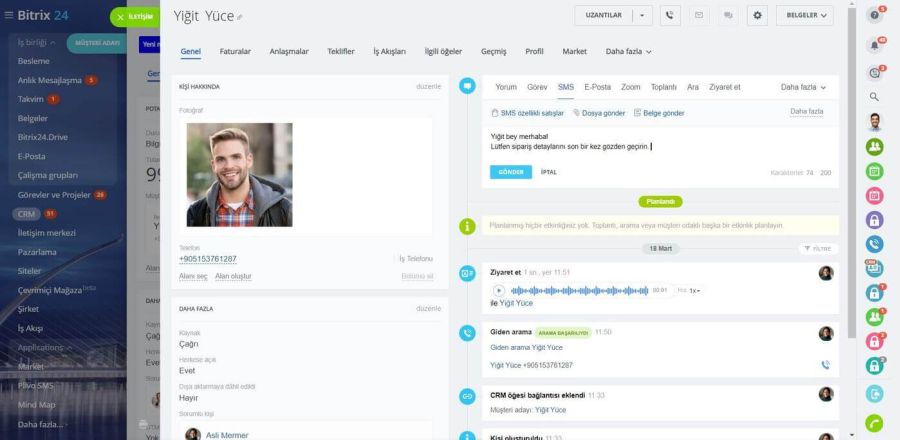Click the hamburger menu icon beside Bitrix 24
900x440 pixels.
[x=9, y=15]
